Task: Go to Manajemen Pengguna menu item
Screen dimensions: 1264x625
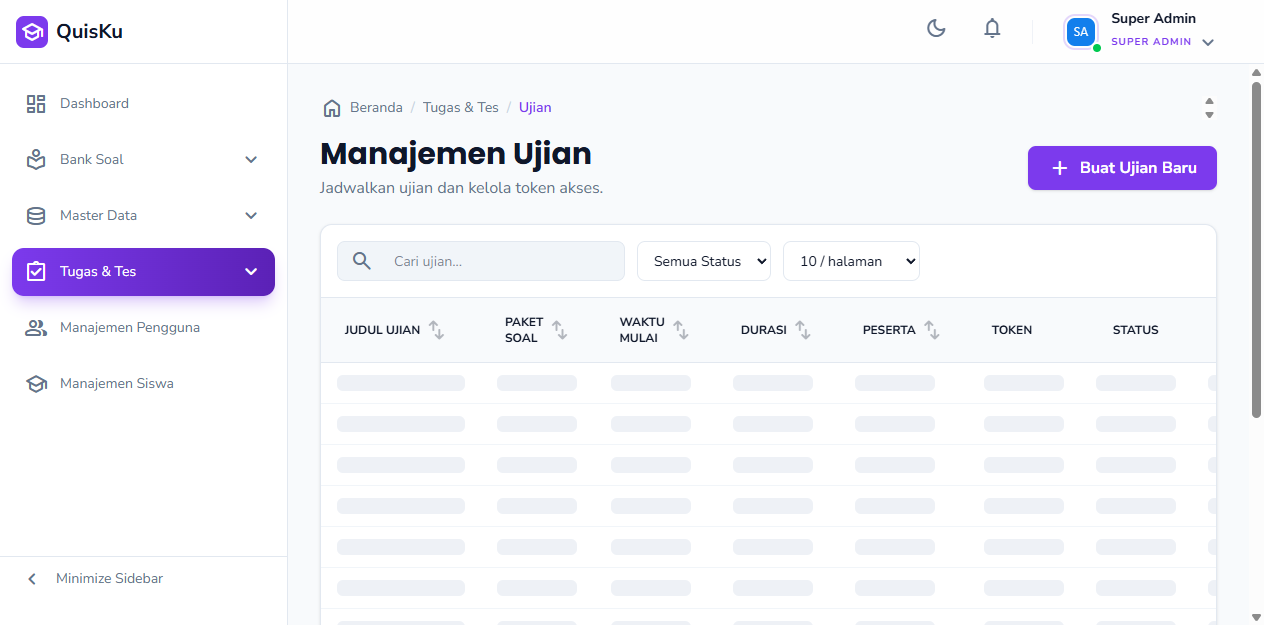Action: [x=144, y=328]
